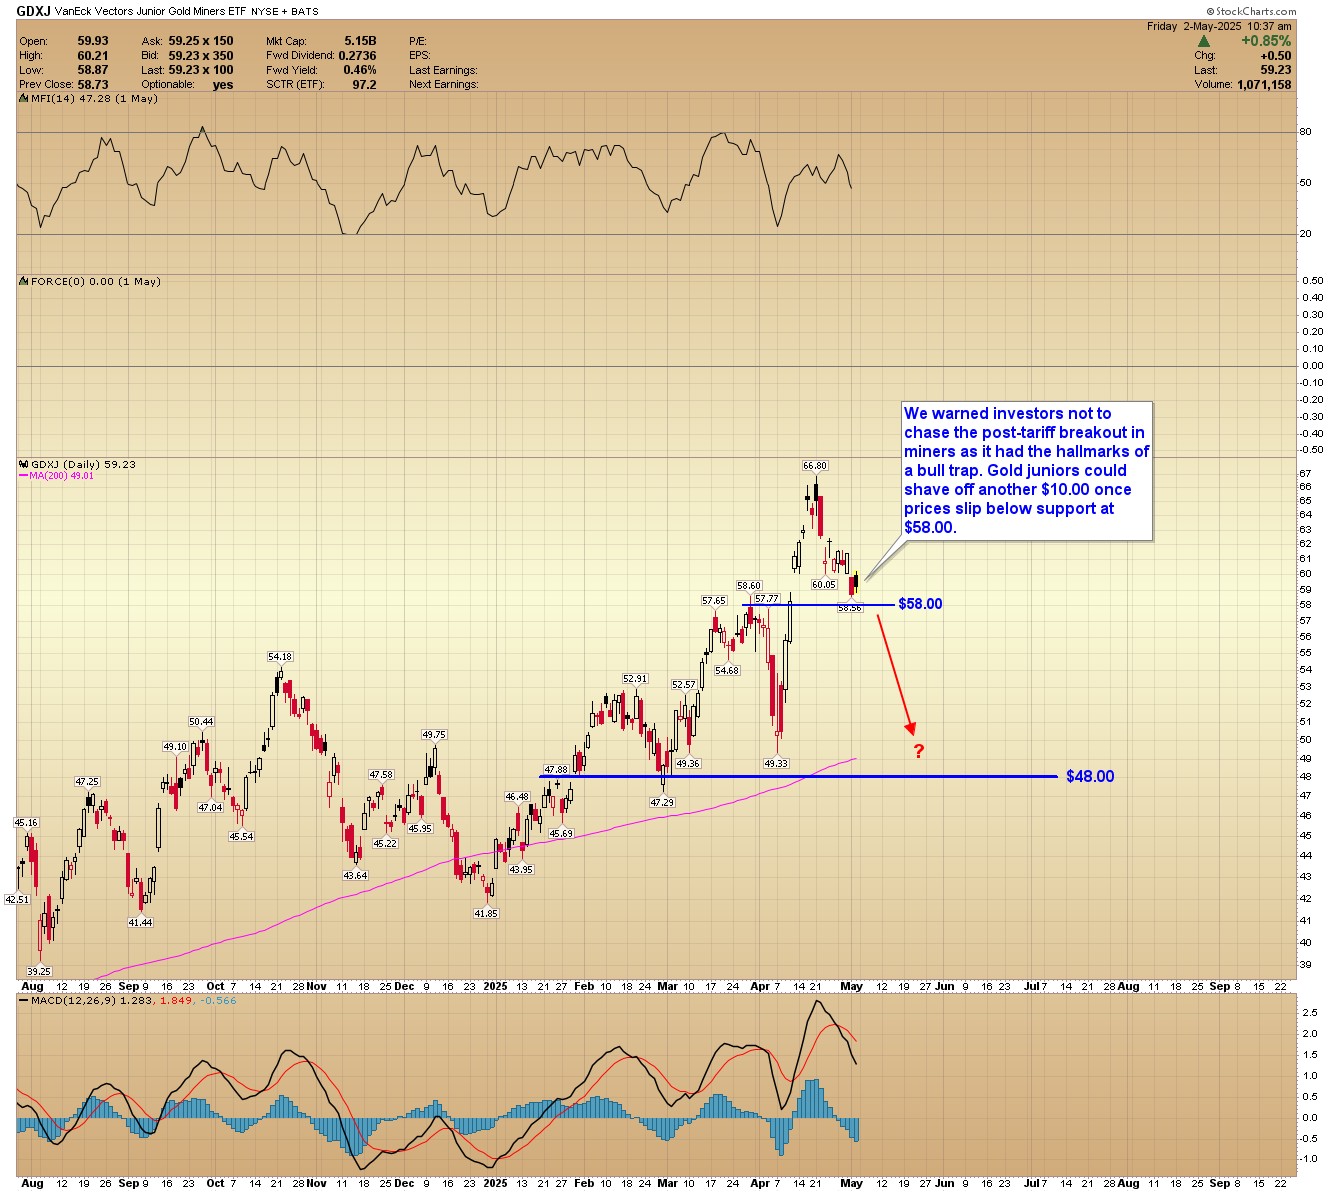Click the 66.80 peak price label
The width and height of the screenshot is (1340, 1192).
pos(814,466)
